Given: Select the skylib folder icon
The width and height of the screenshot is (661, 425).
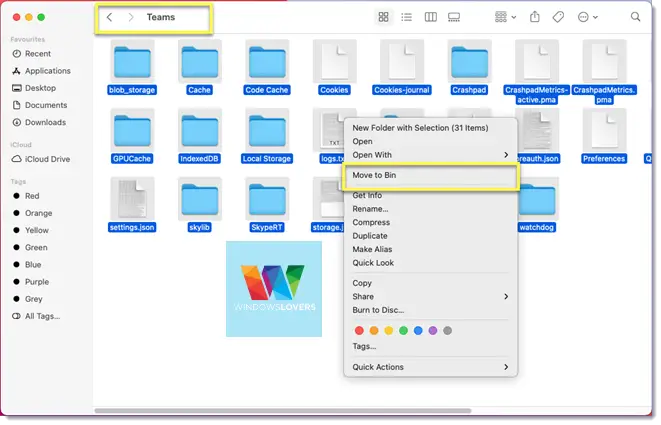Looking at the screenshot, I should pos(199,199).
